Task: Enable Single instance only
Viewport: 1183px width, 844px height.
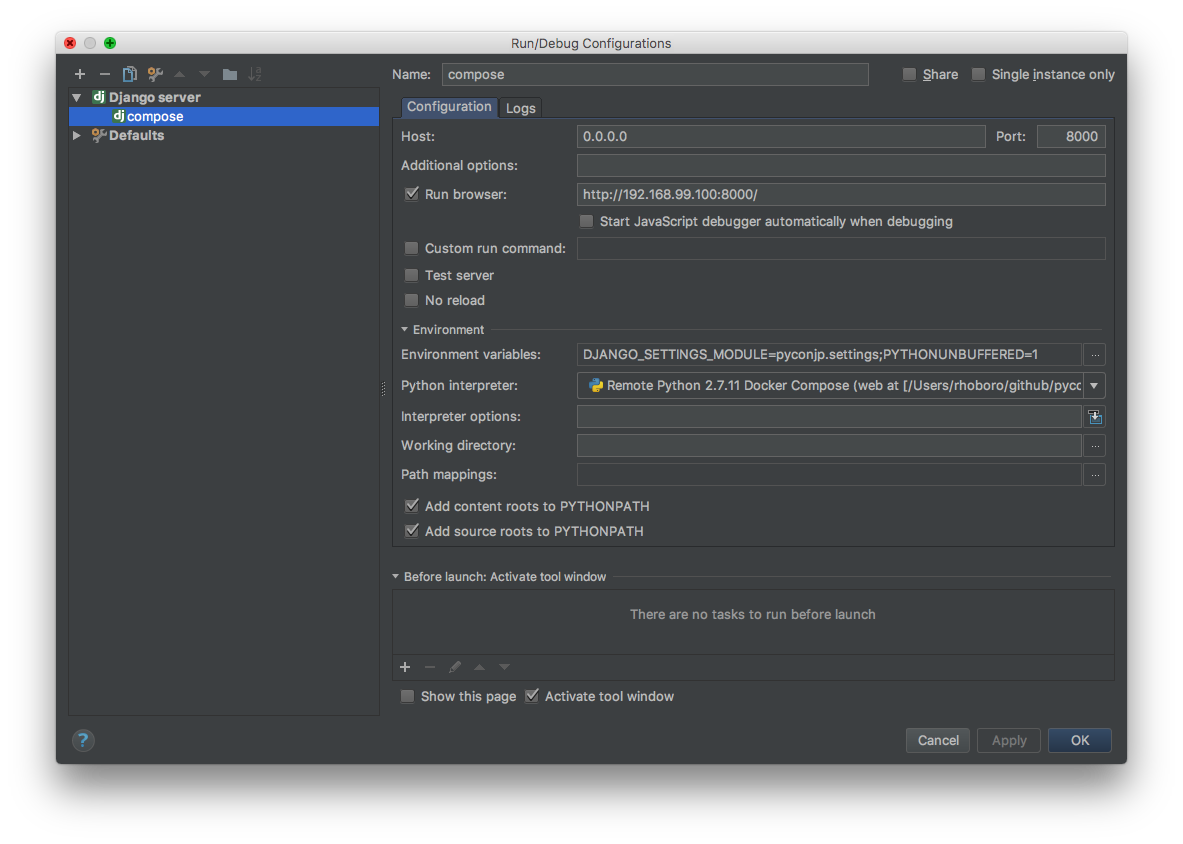Action: 979,74
